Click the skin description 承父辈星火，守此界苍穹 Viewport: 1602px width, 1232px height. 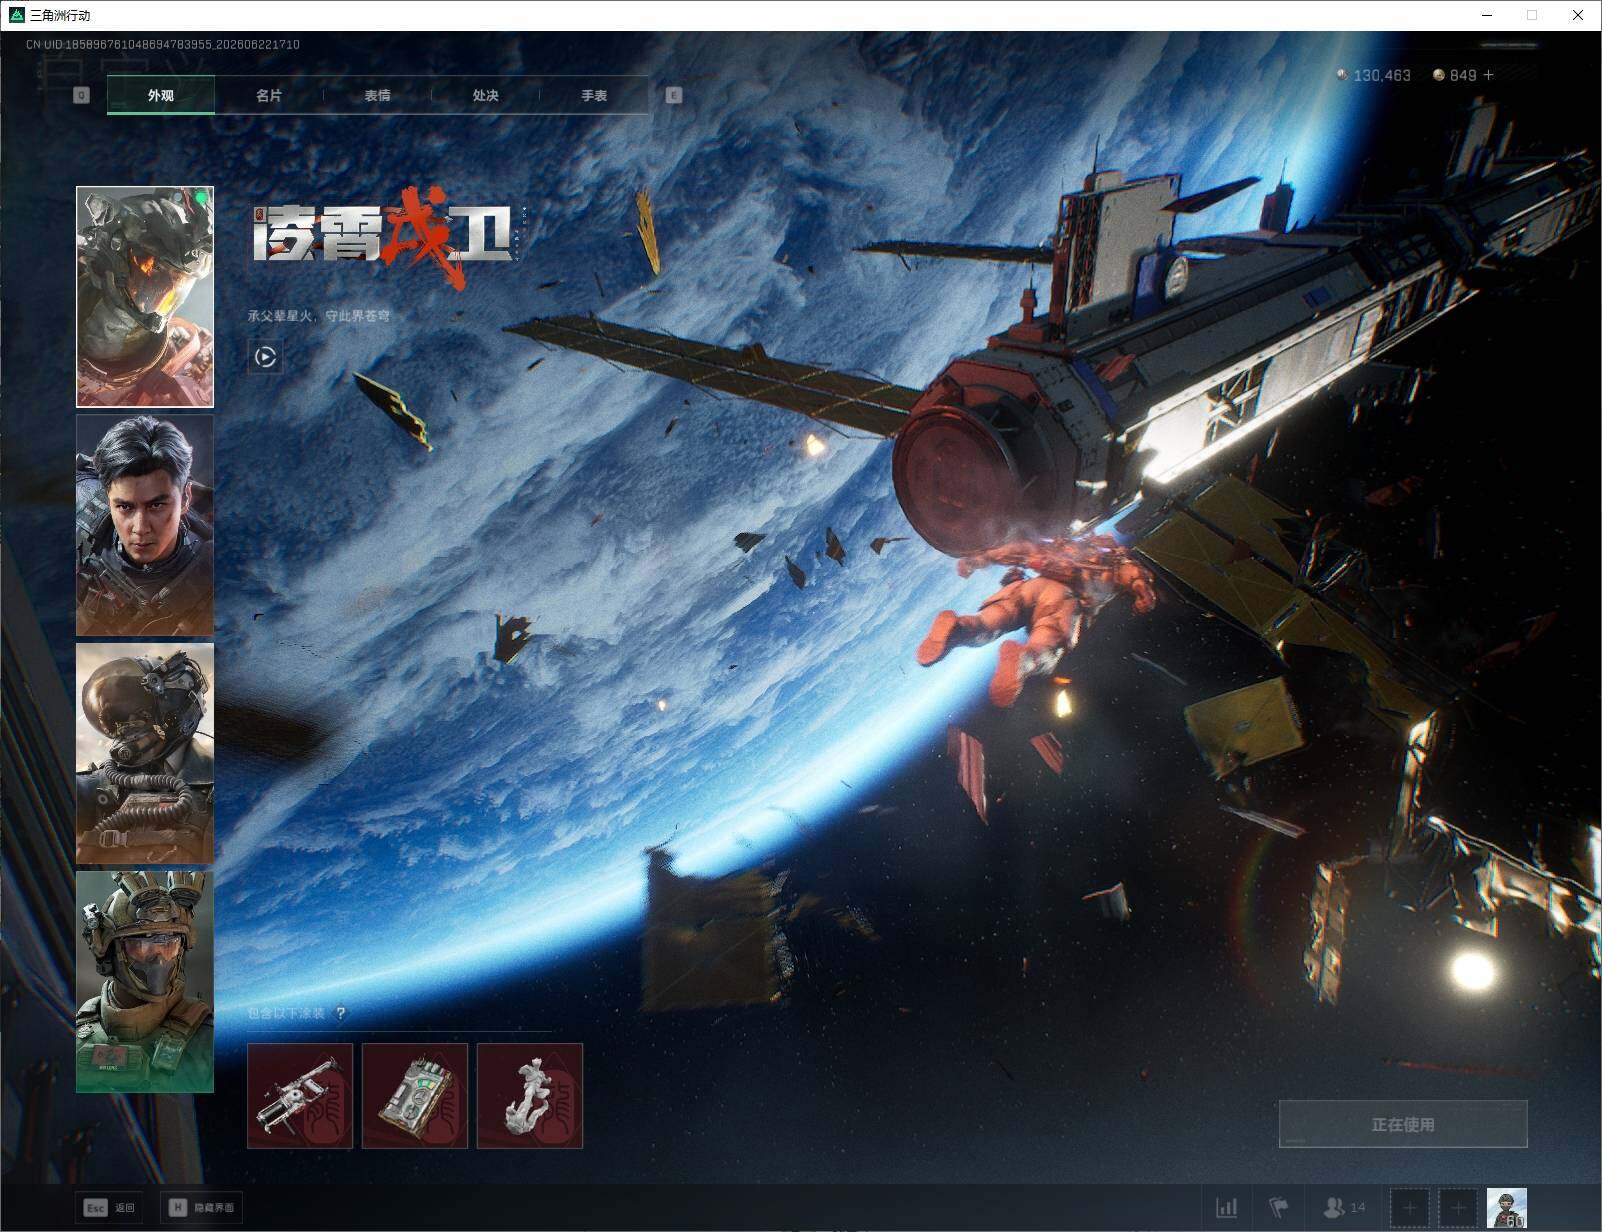[319, 316]
